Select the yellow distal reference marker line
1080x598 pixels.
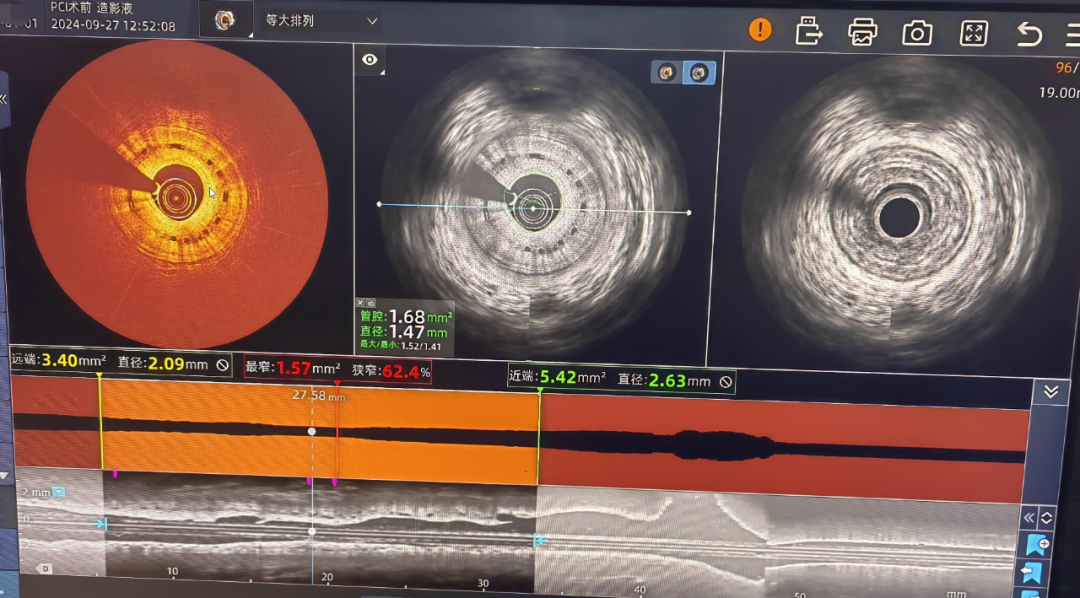[101, 424]
